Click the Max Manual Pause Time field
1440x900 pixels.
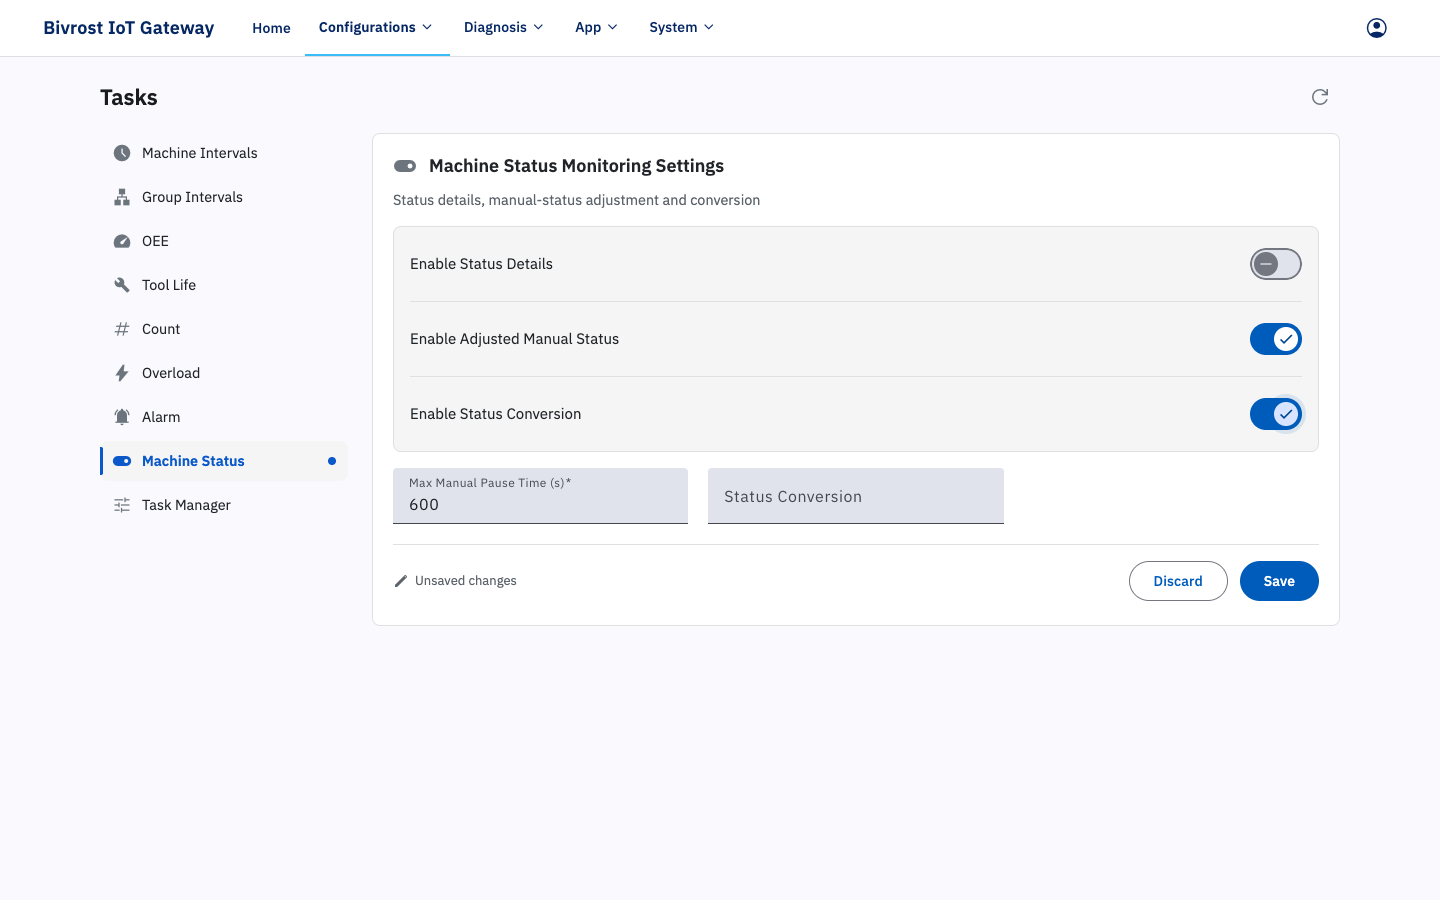[x=540, y=496]
